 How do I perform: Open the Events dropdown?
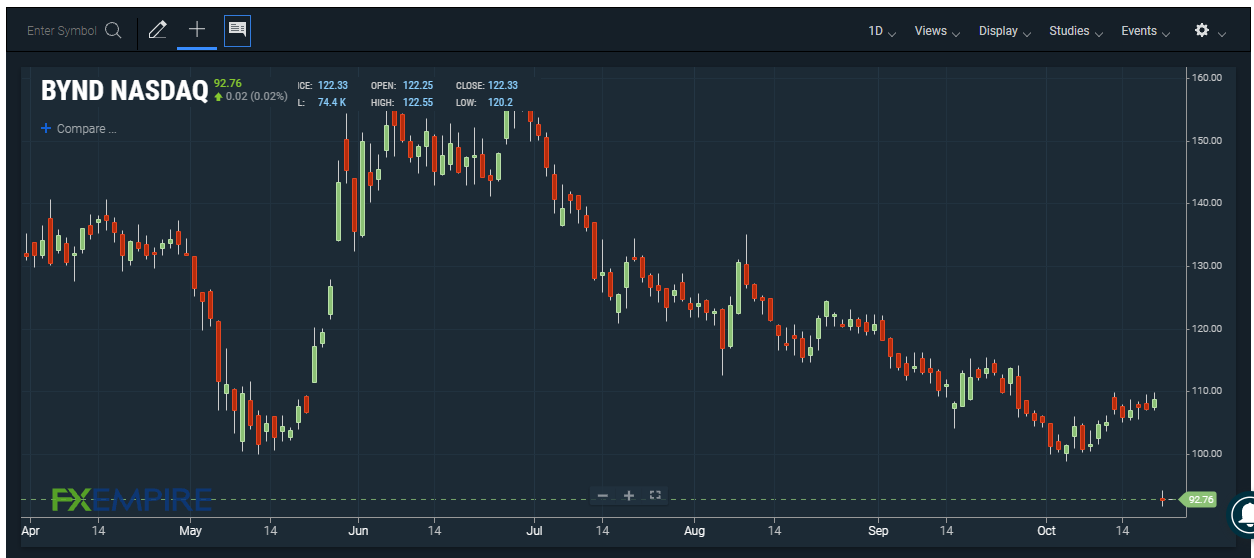tap(1145, 31)
